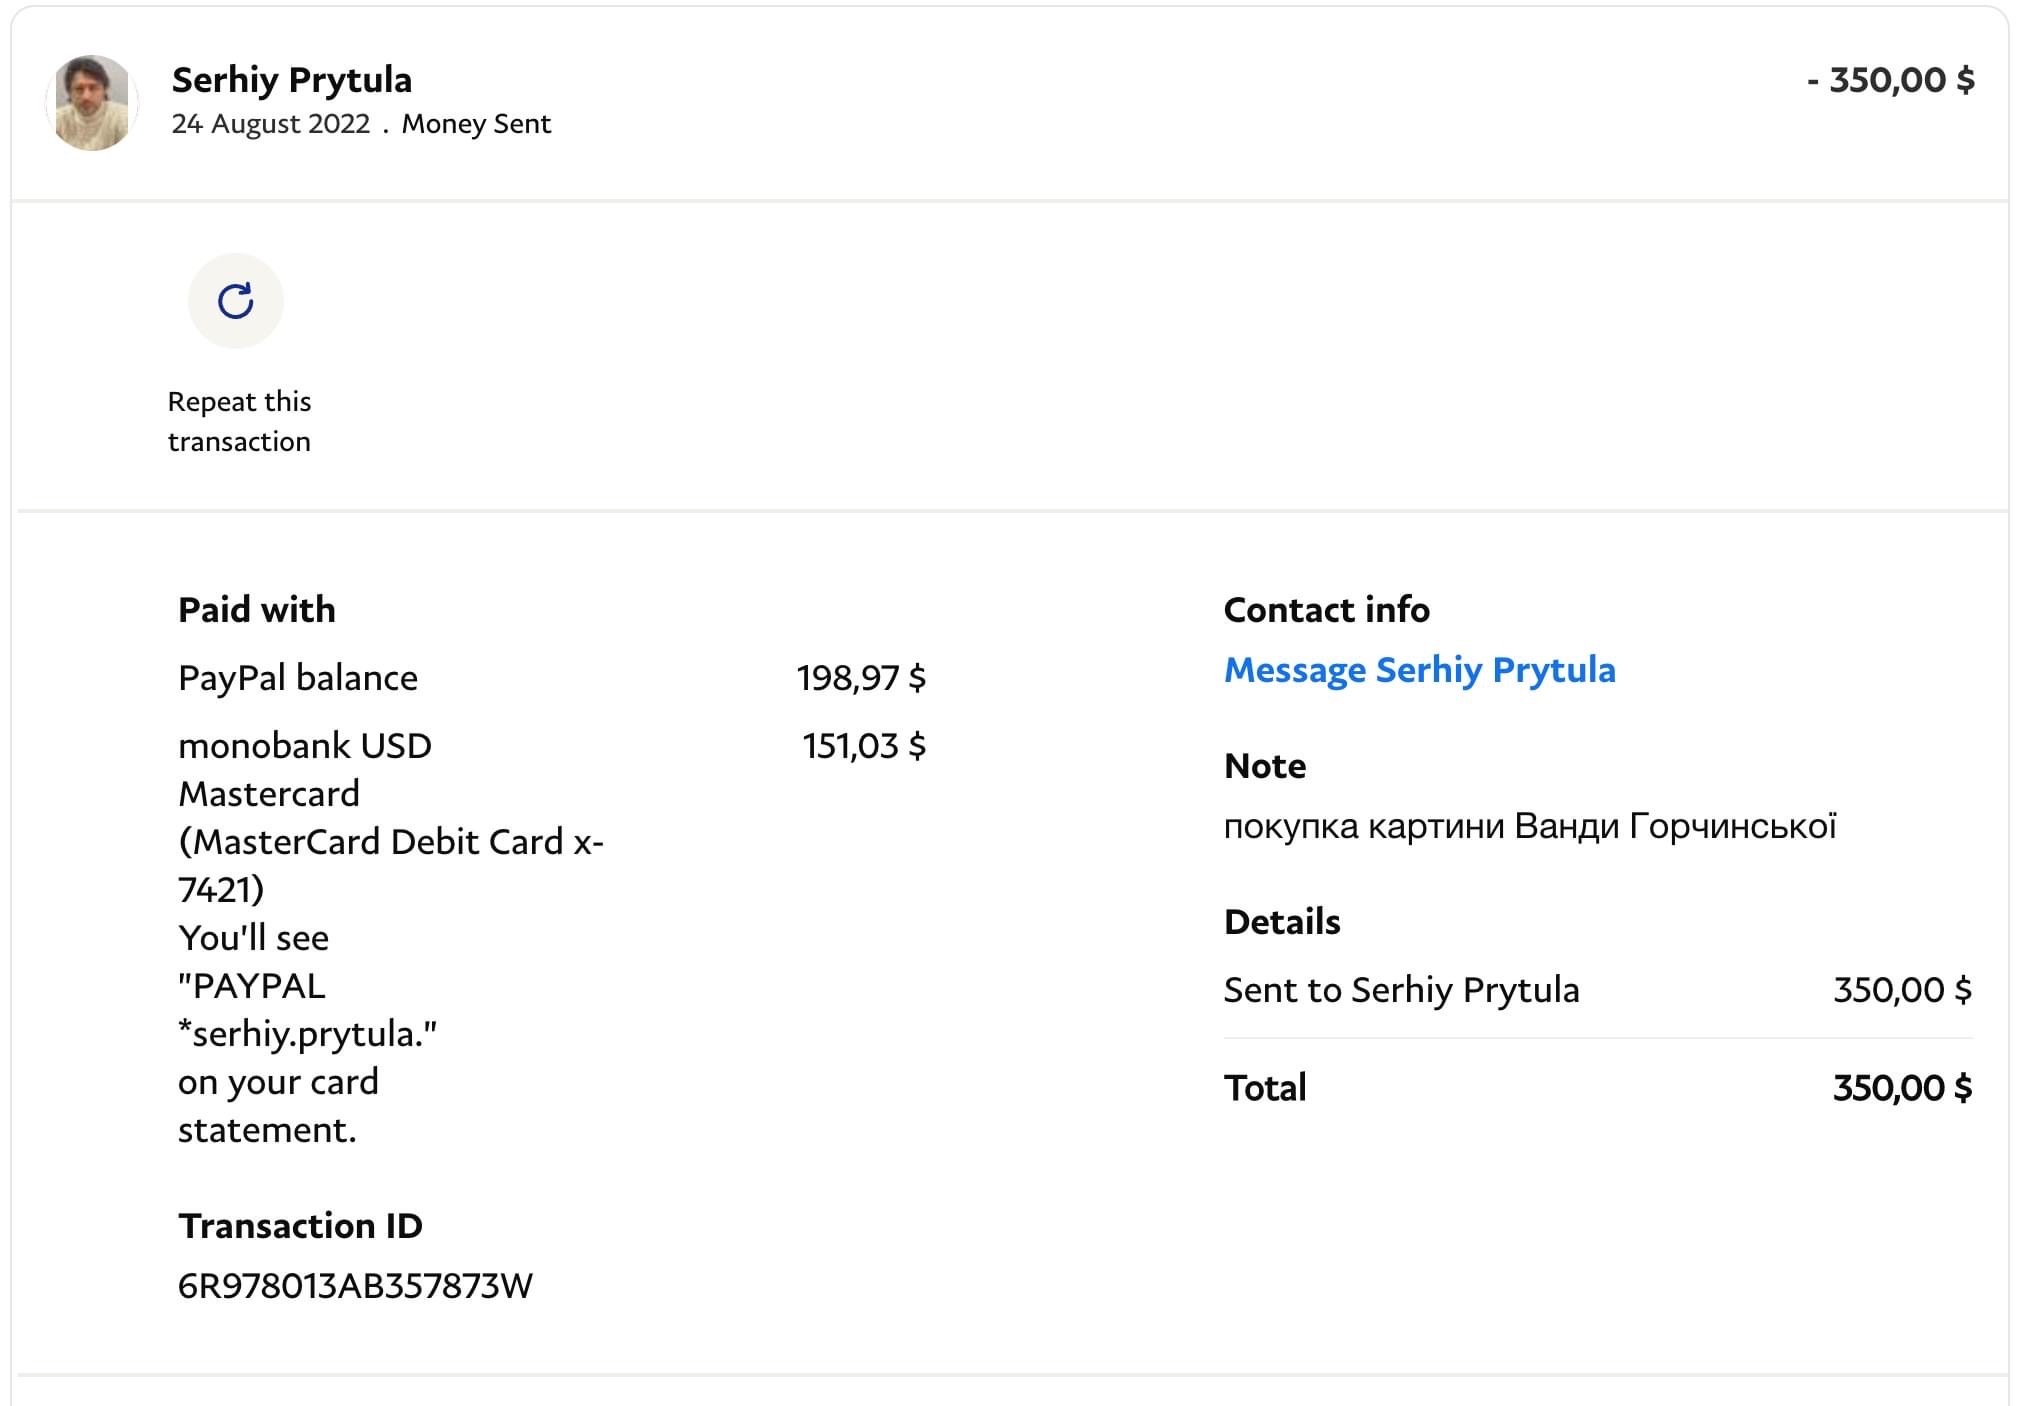Click the 'monobank USD Mastercard' payment method
The width and height of the screenshot is (2038, 1406).
click(x=305, y=769)
